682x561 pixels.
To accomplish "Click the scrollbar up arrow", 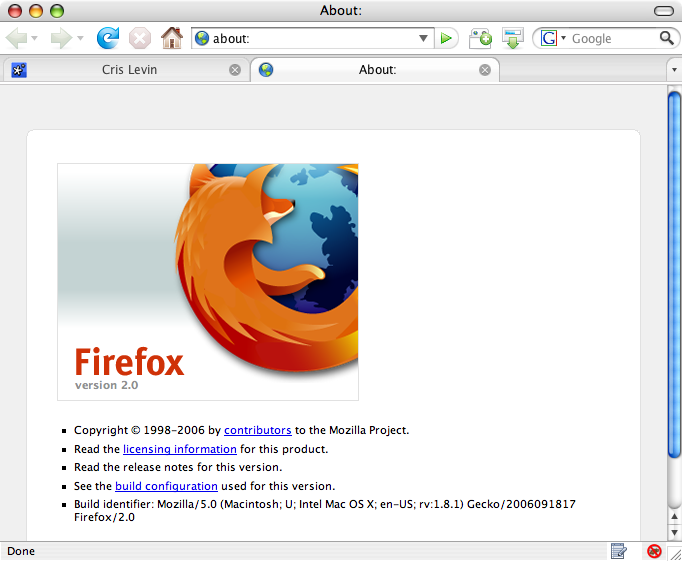I will tap(674, 517).
